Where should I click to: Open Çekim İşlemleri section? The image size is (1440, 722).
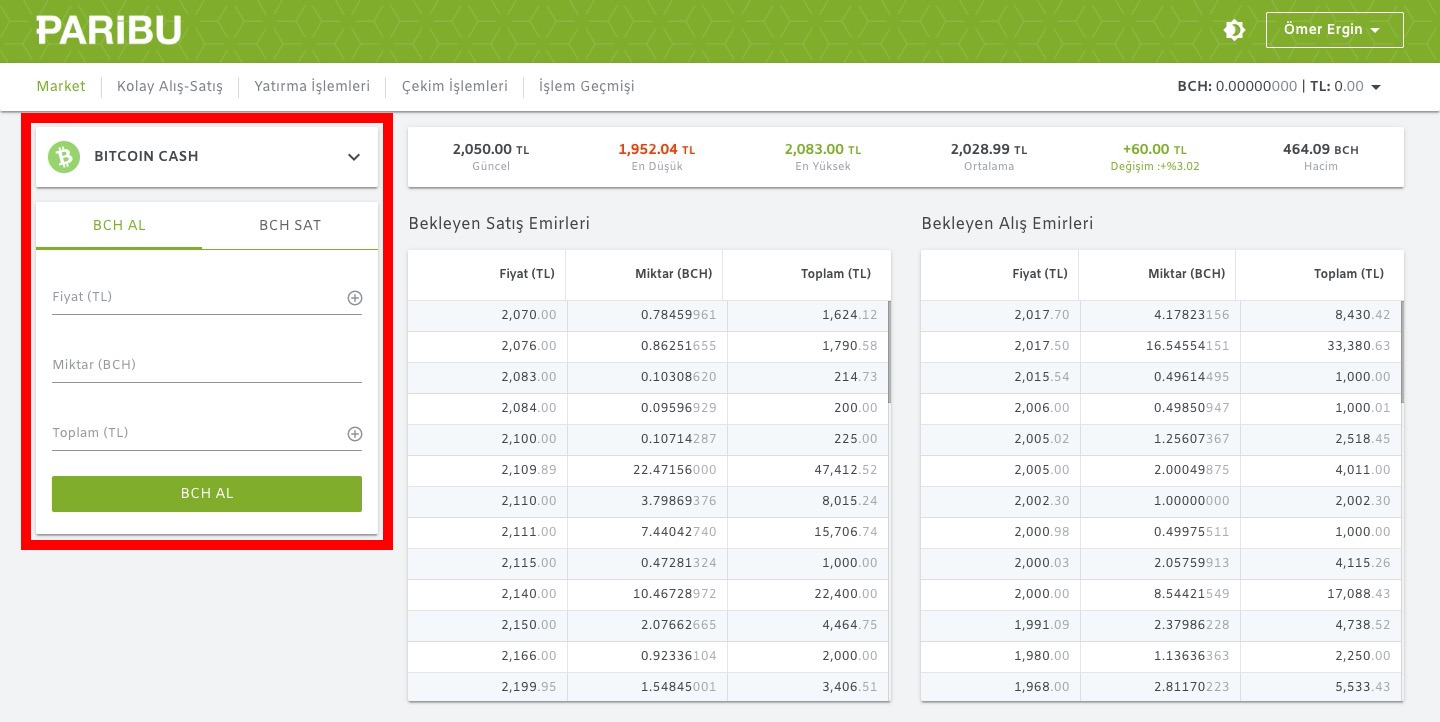click(x=455, y=87)
